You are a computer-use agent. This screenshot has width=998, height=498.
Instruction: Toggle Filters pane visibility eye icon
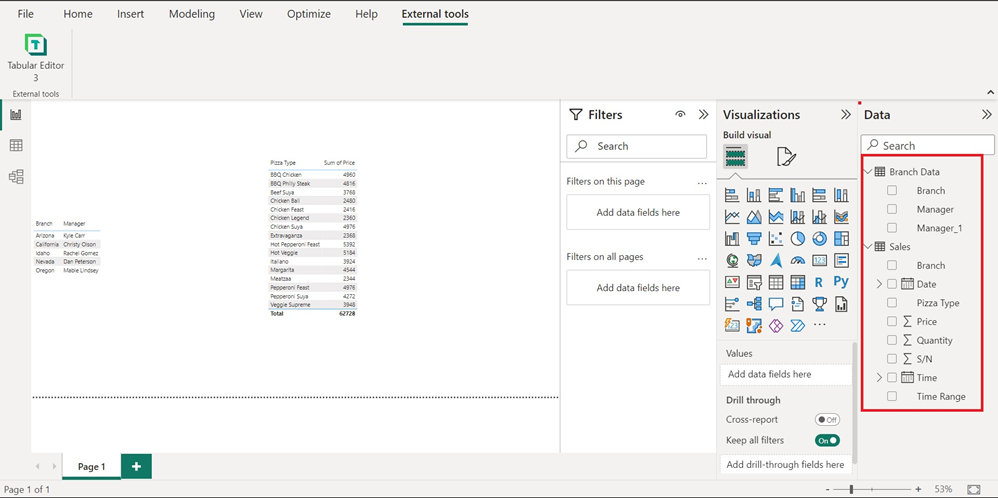coord(680,115)
